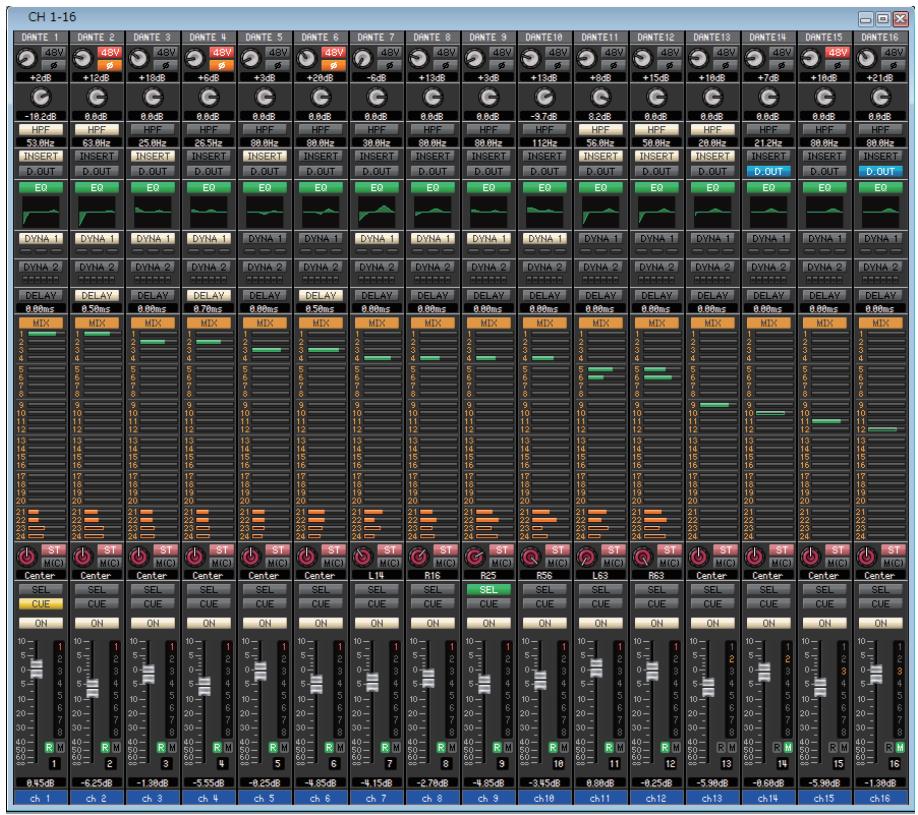918x815 pixels.
Task: Click the M mute safe indicator on channel 5
Action: coord(284,748)
